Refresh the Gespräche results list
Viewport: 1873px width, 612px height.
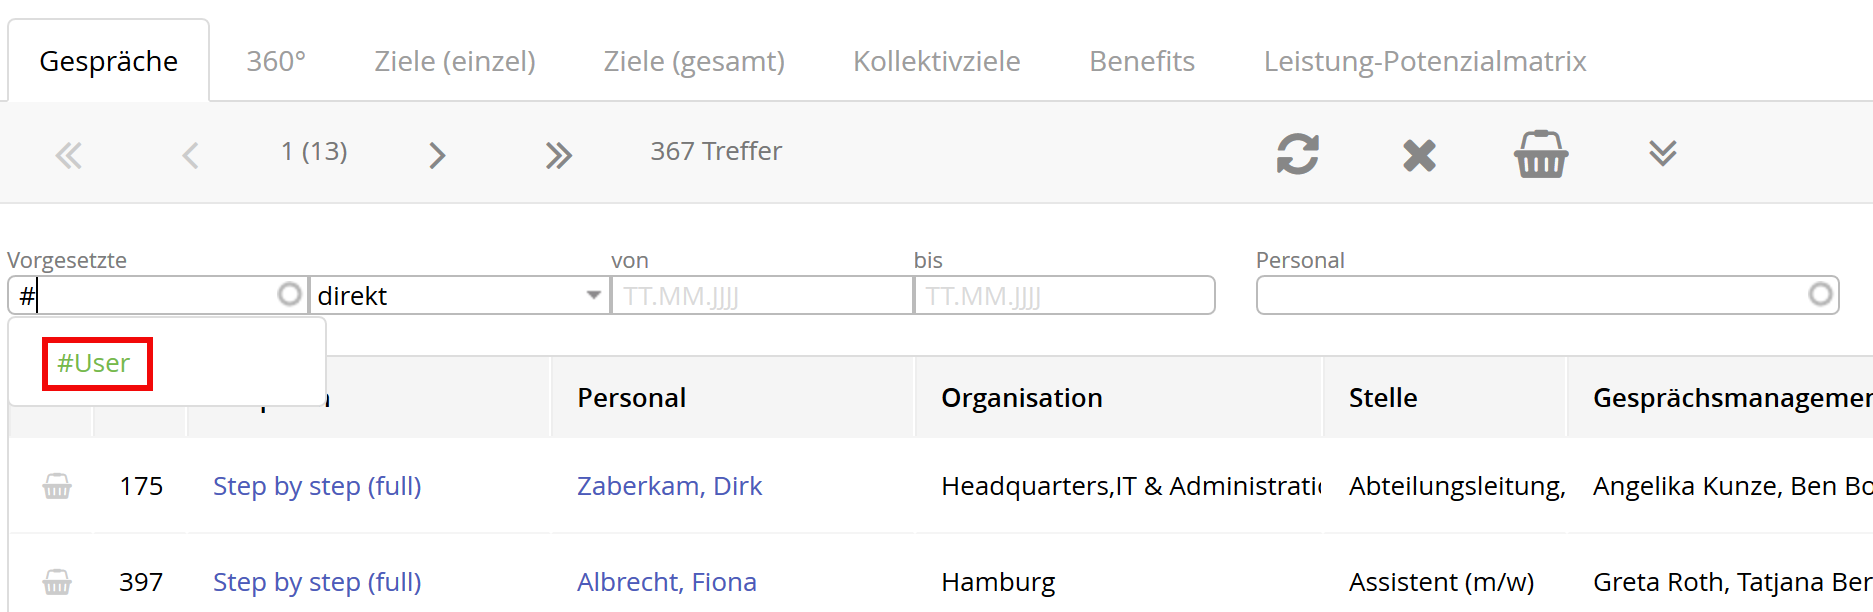[1297, 154]
